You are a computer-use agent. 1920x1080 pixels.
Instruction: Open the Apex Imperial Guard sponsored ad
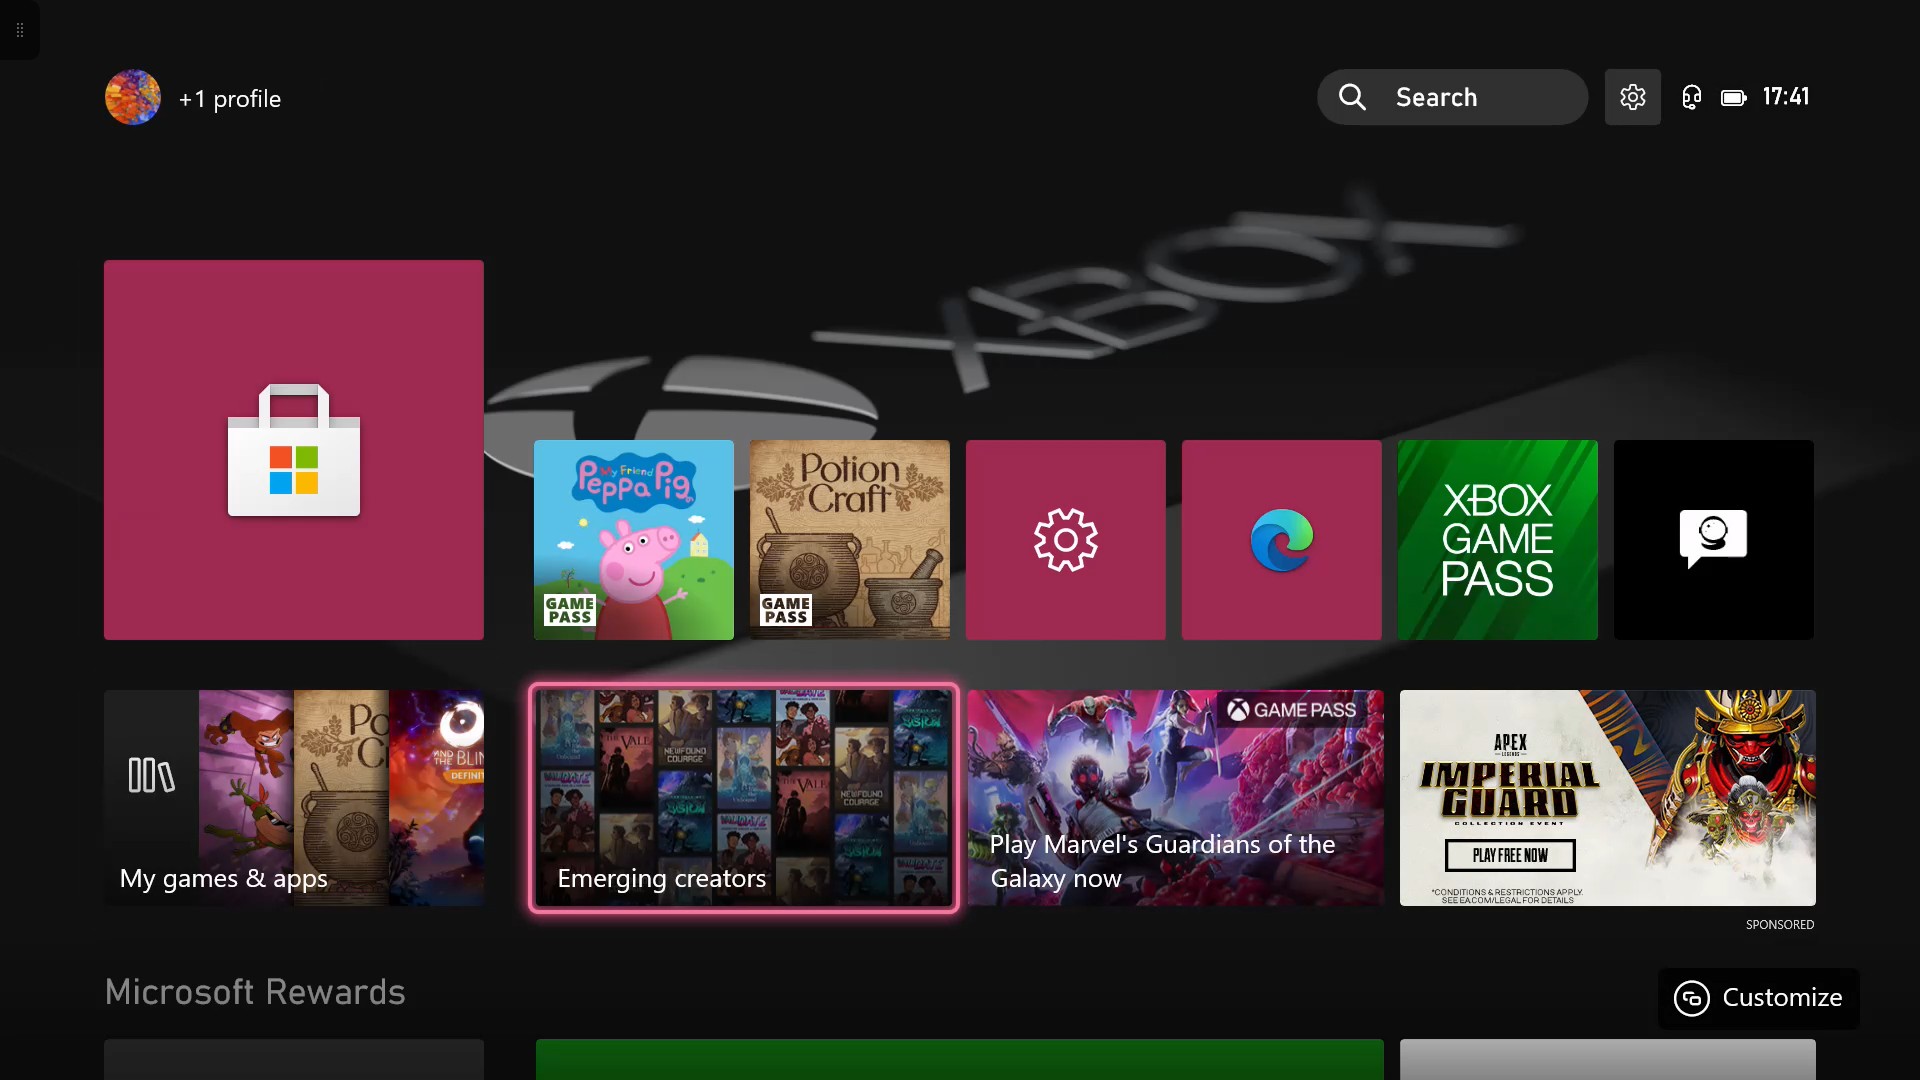coord(1608,798)
